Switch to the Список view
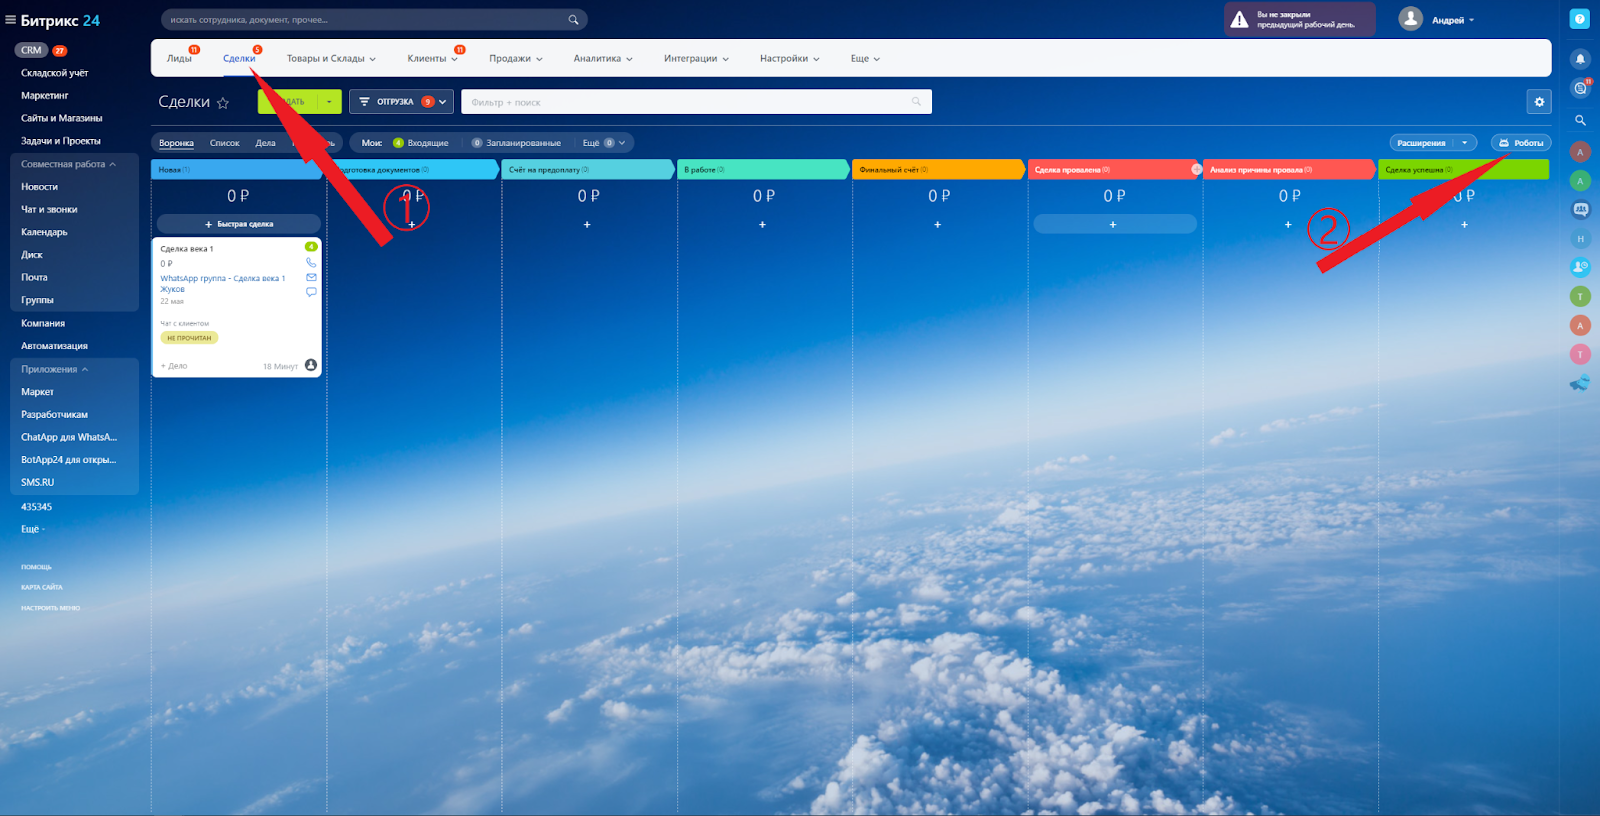Image resolution: width=1600 pixels, height=816 pixels. pyautogui.click(x=224, y=143)
